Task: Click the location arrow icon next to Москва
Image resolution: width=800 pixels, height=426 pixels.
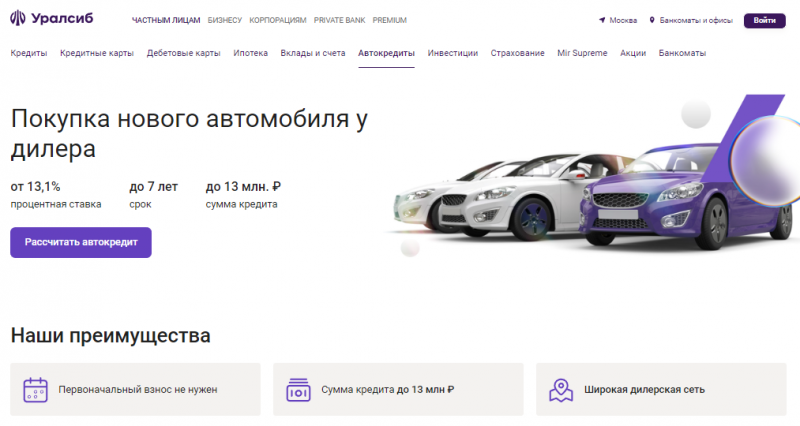Action: click(602, 20)
